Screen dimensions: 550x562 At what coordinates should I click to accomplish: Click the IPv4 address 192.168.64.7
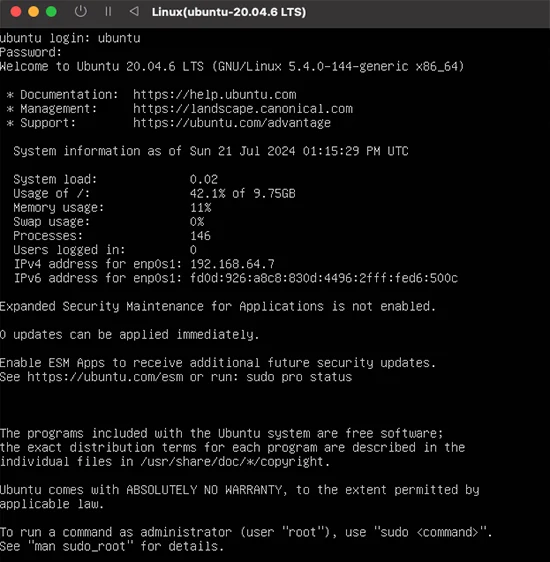pyautogui.click(x=232, y=264)
